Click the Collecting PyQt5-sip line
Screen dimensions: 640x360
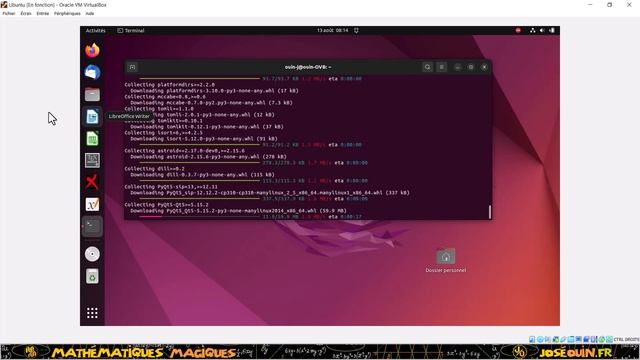171,187
